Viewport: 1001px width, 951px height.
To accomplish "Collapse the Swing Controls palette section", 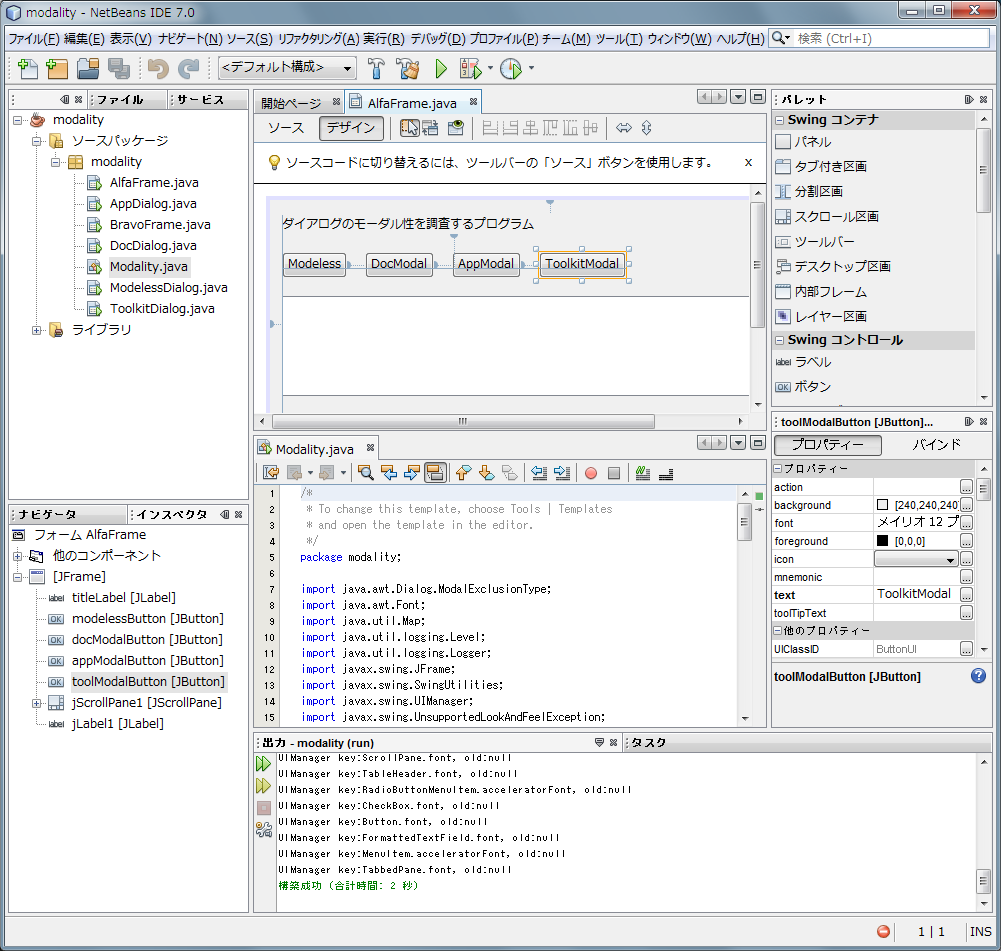I will pyautogui.click(x=779, y=340).
